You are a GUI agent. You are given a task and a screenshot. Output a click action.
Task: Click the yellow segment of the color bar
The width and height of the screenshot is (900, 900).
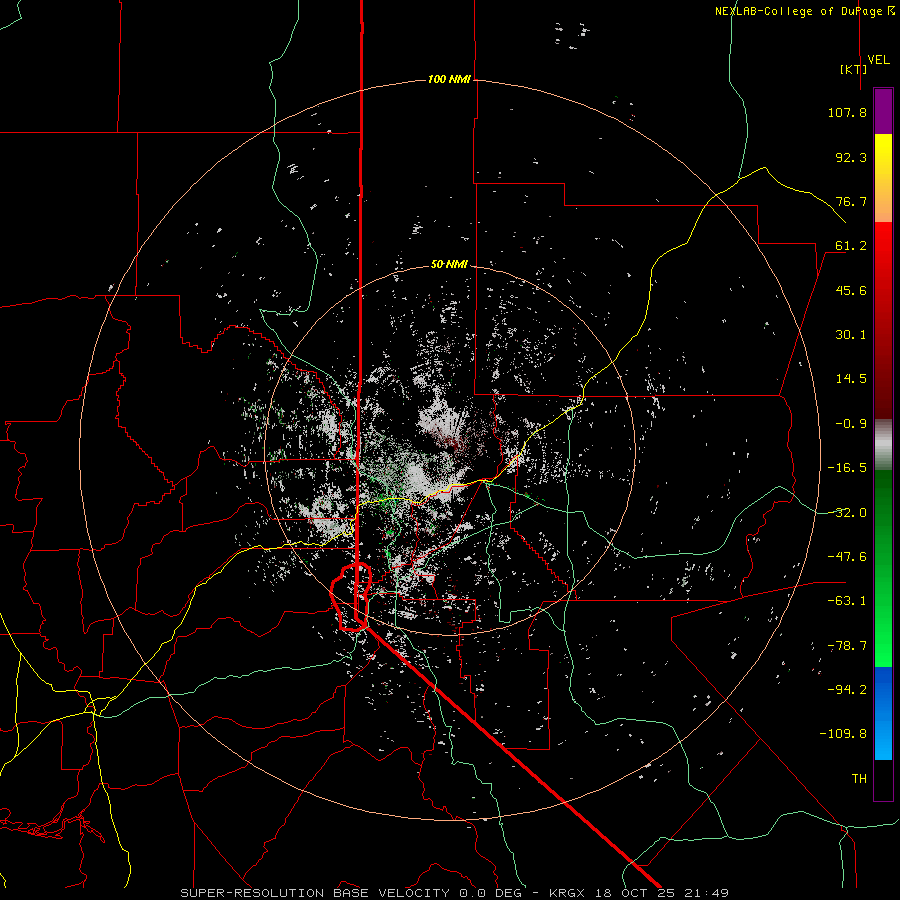(x=883, y=156)
